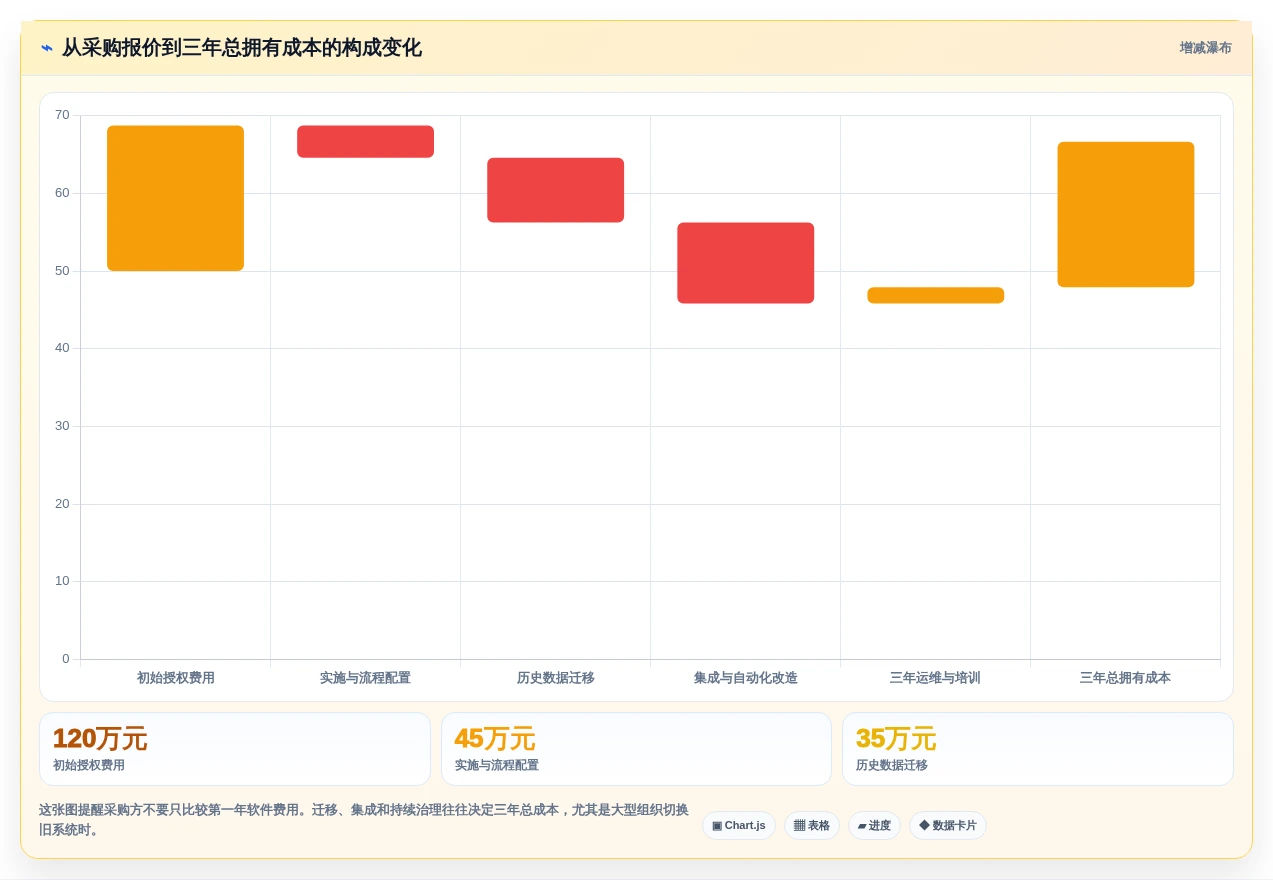
Task: Click the 表格 tag chip
Action: click(x=812, y=826)
